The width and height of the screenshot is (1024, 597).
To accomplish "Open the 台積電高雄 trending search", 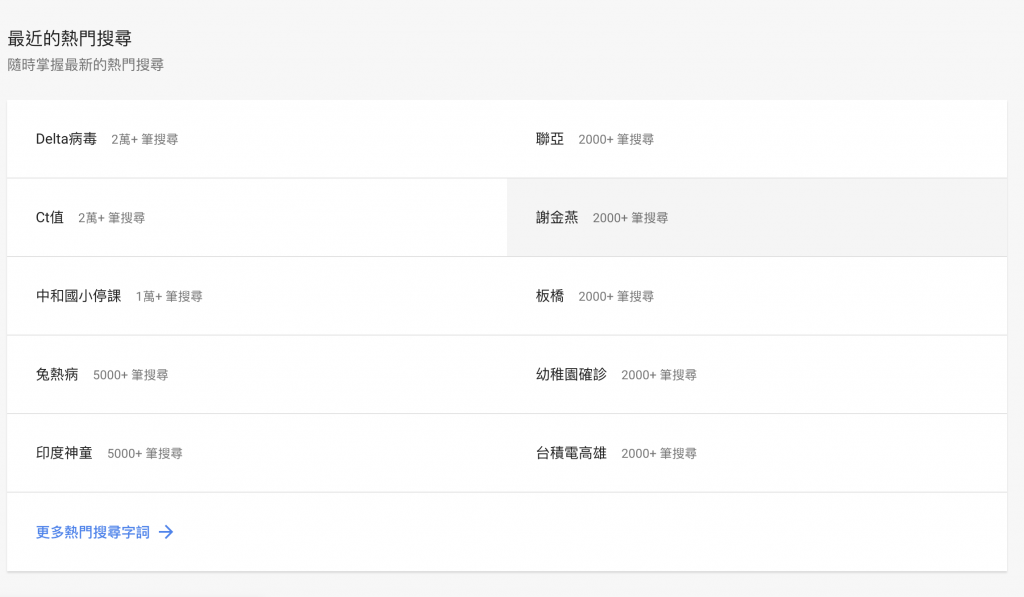I will pos(571,453).
